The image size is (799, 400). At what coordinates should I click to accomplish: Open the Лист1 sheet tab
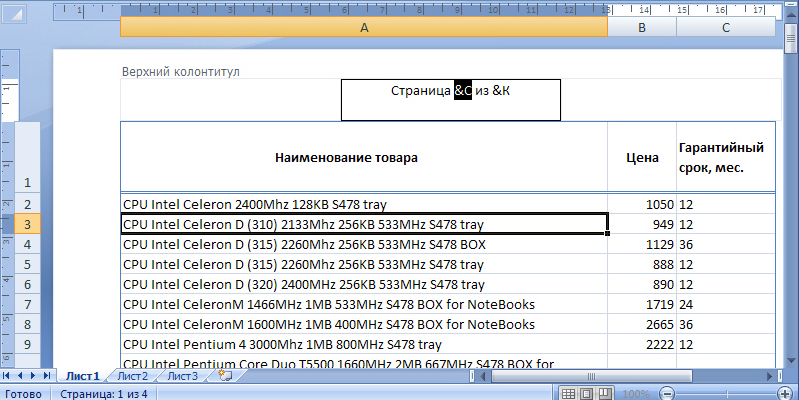tap(83, 376)
